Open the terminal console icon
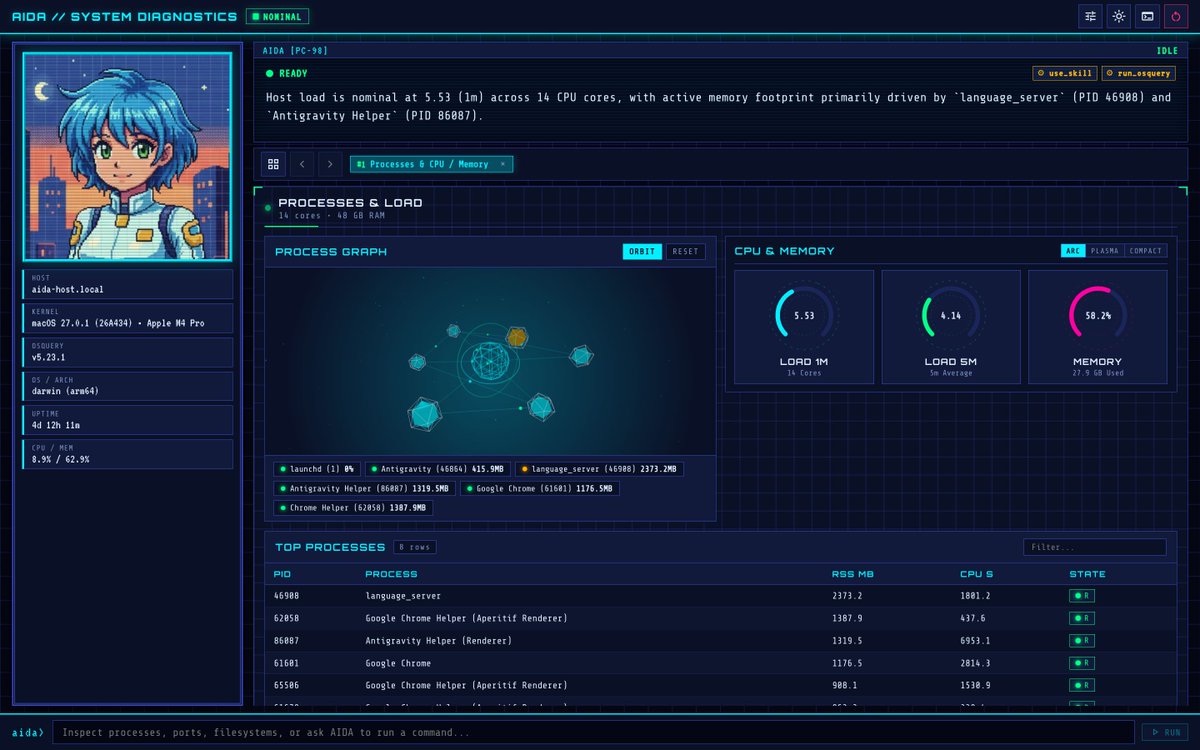Screen dimensions: 1200x750 pos(1148,16)
